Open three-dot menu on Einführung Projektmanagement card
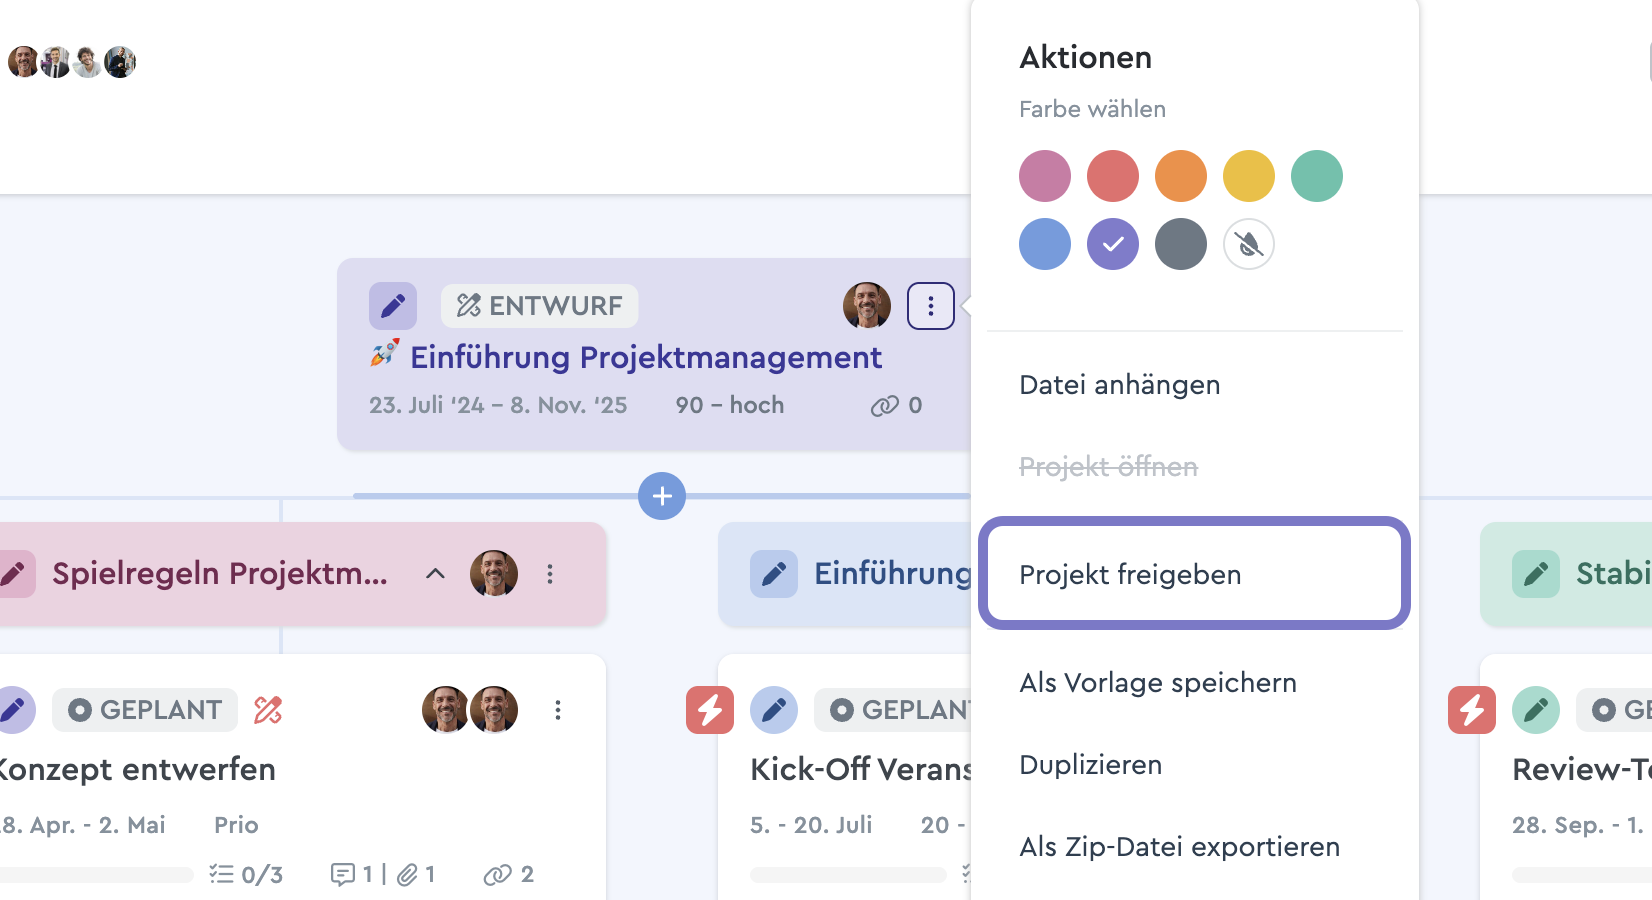 point(930,306)
